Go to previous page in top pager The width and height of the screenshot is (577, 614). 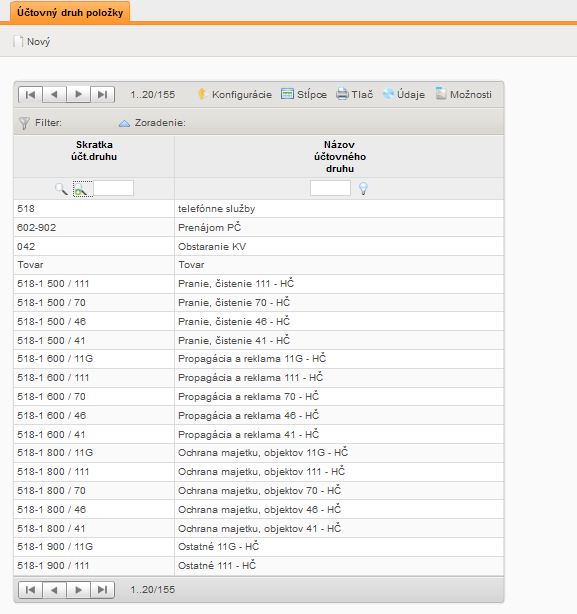coord(54,94)
